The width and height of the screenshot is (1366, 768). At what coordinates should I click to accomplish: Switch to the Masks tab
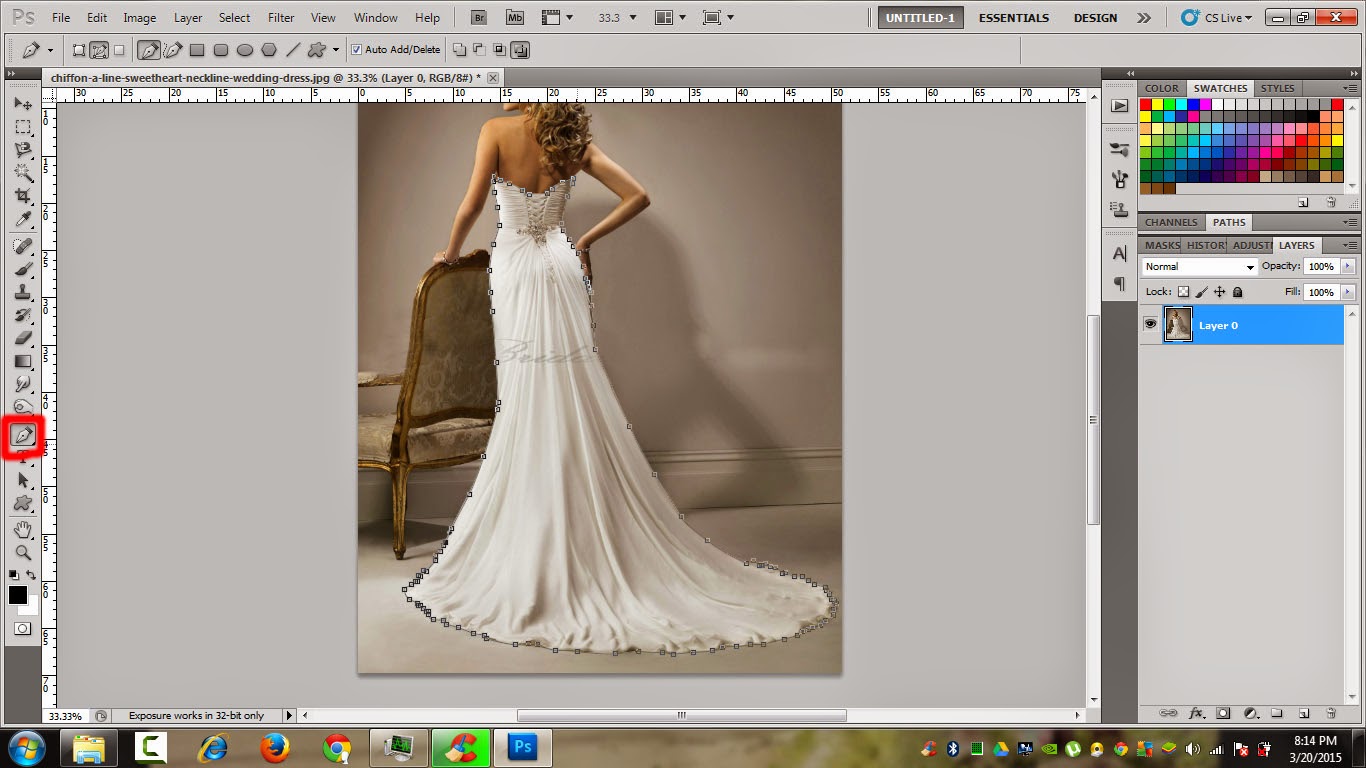[1162, 245]
